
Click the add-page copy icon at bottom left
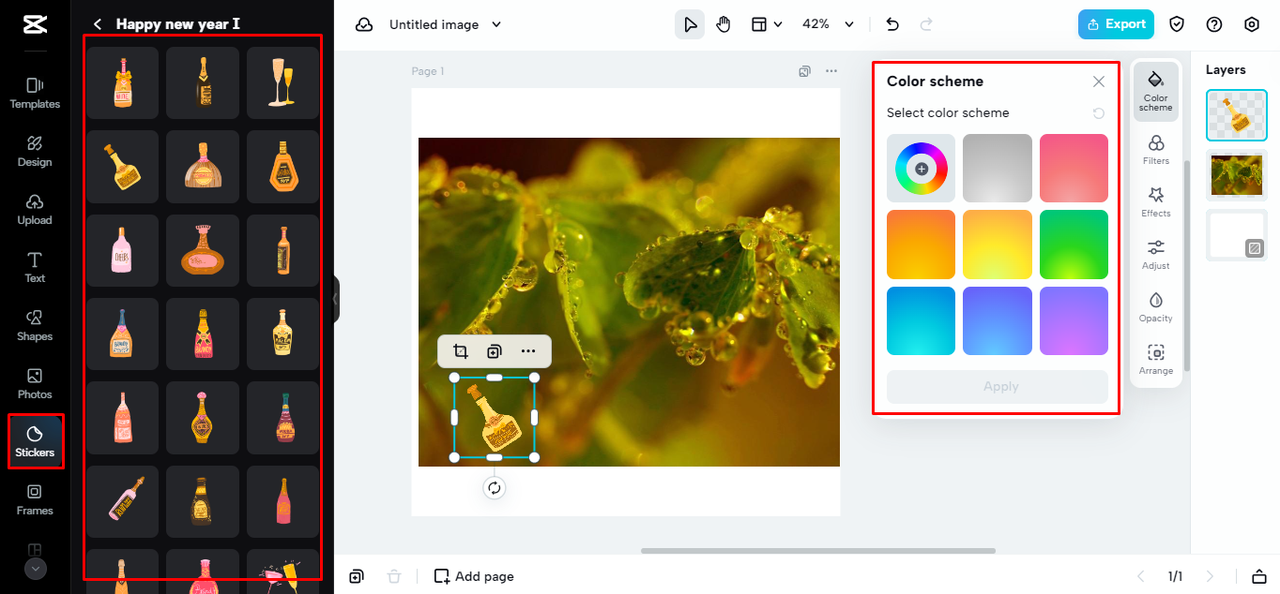coord(357,576)
